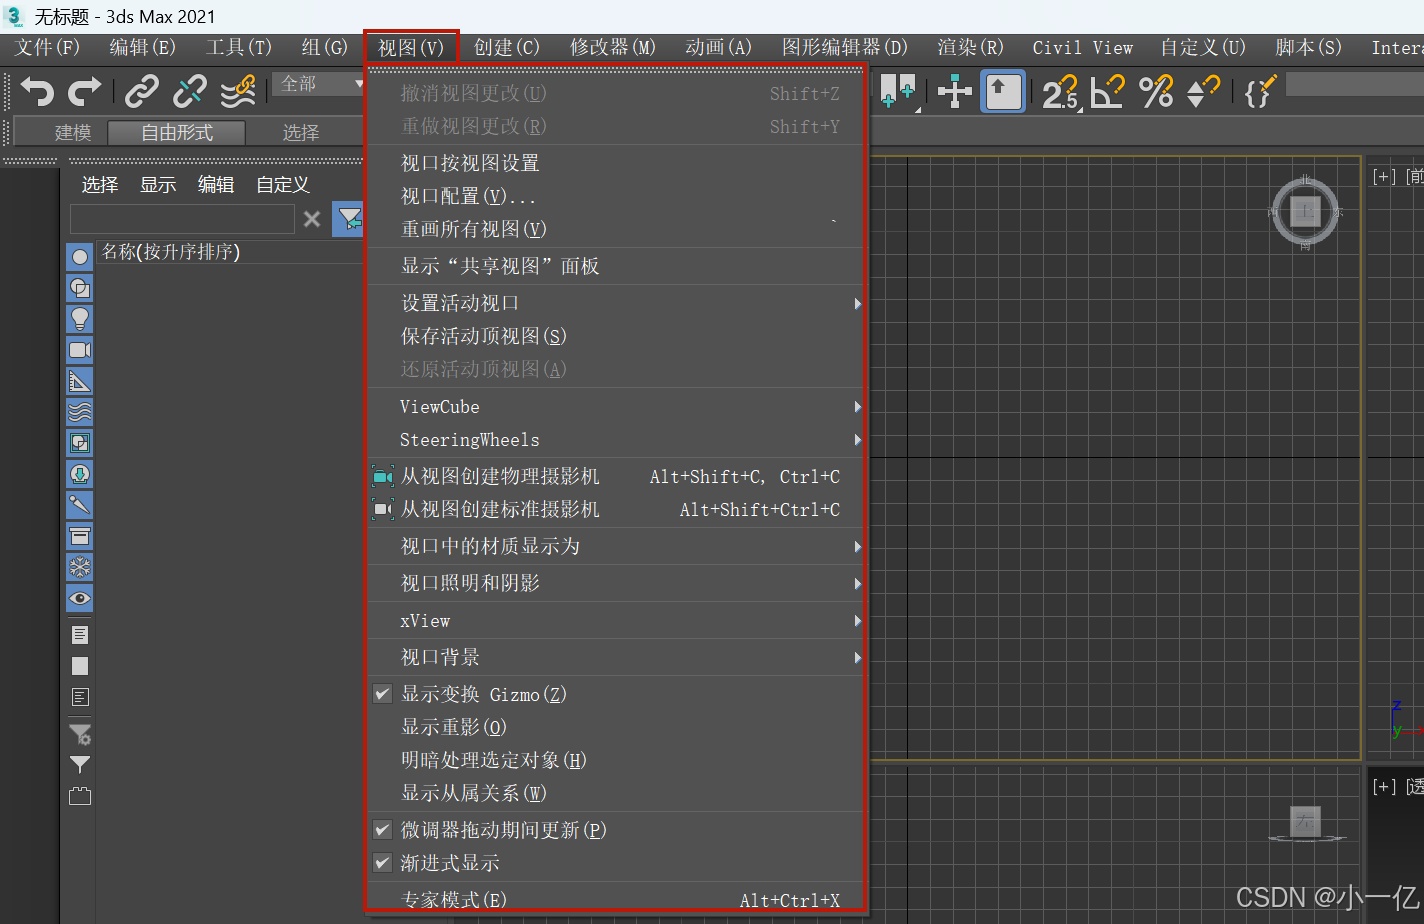Toggle display of cameras filter

[80, 350]
